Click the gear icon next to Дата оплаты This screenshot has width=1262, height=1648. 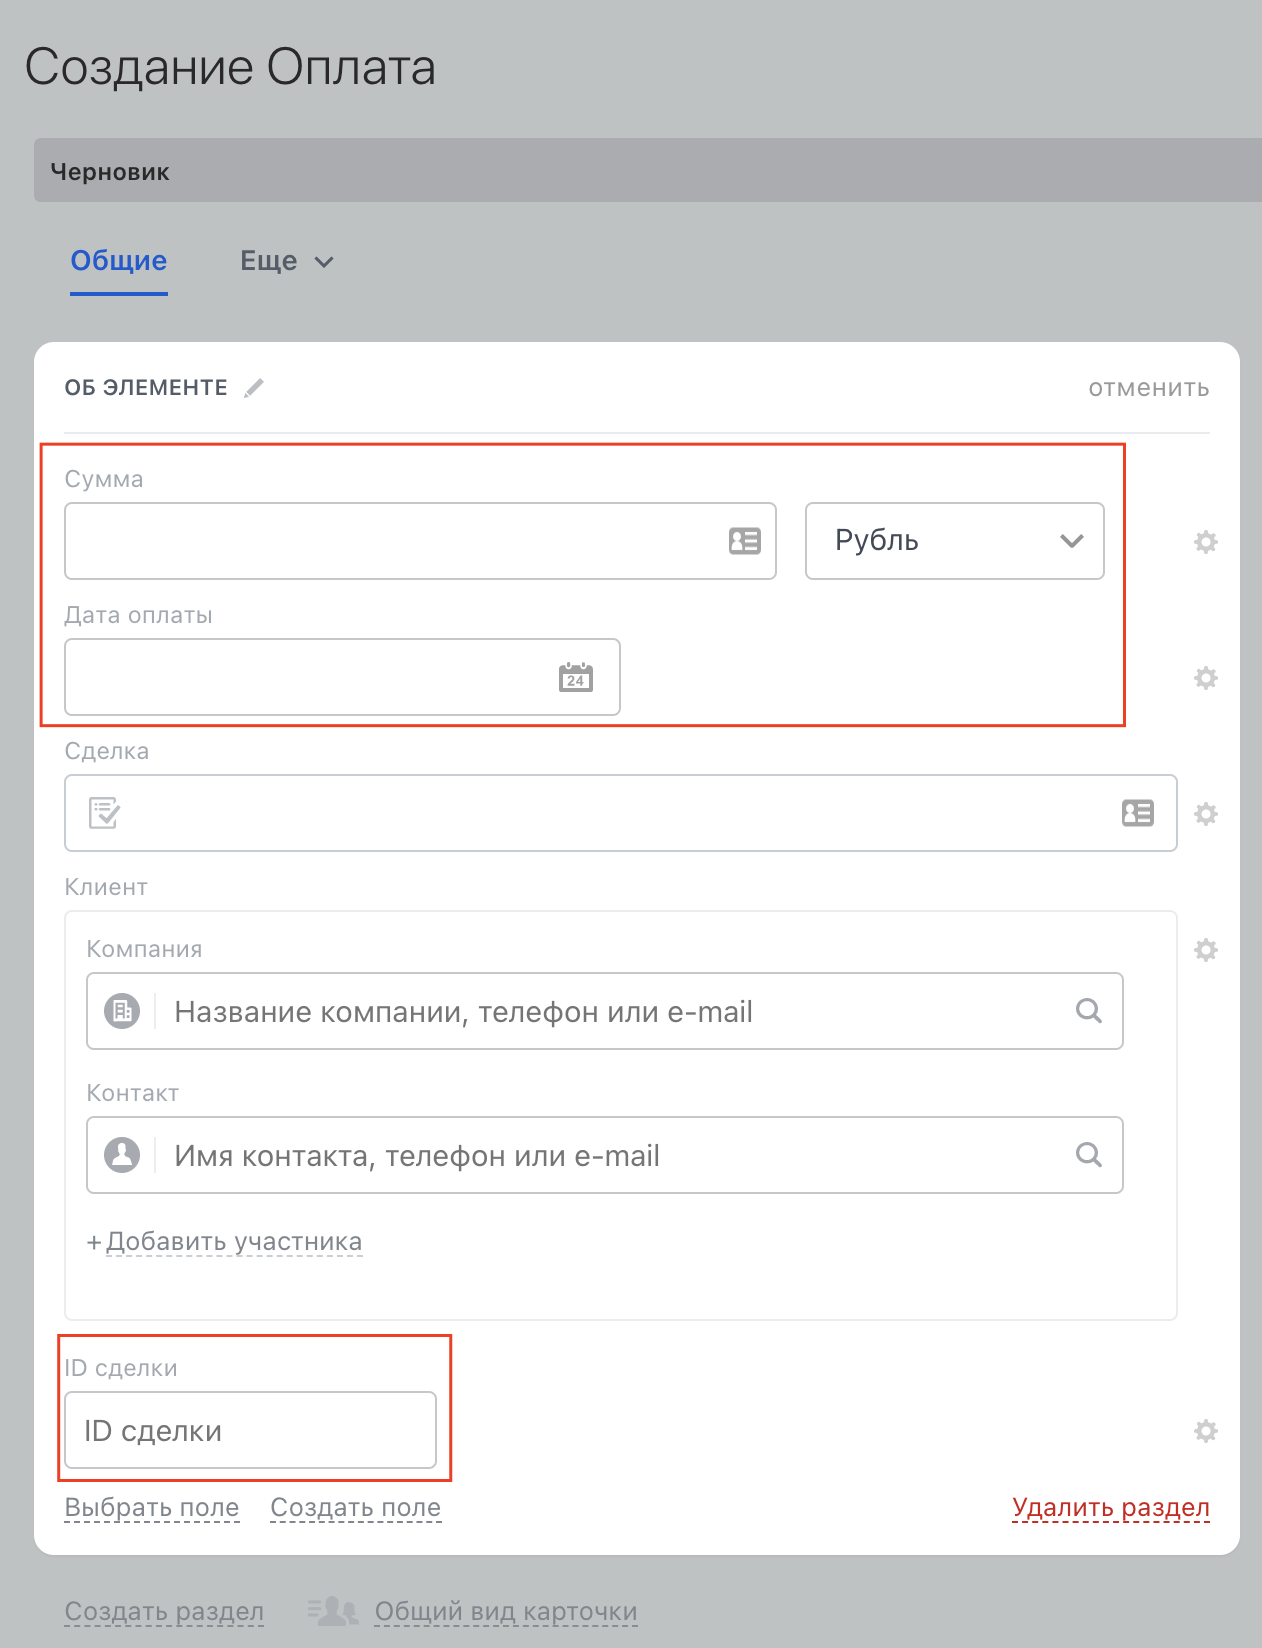pos(1206,678)
